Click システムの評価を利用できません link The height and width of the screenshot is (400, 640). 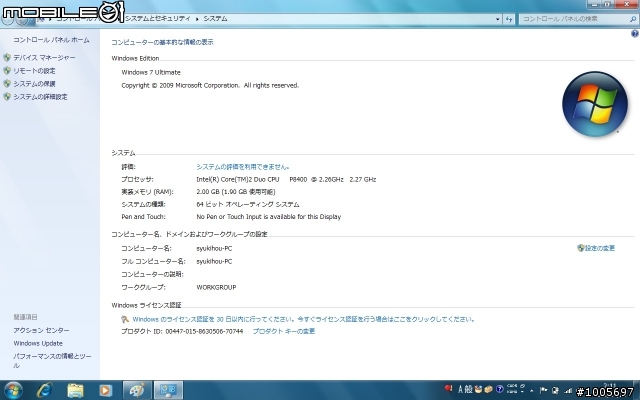[x=243, y=167]
